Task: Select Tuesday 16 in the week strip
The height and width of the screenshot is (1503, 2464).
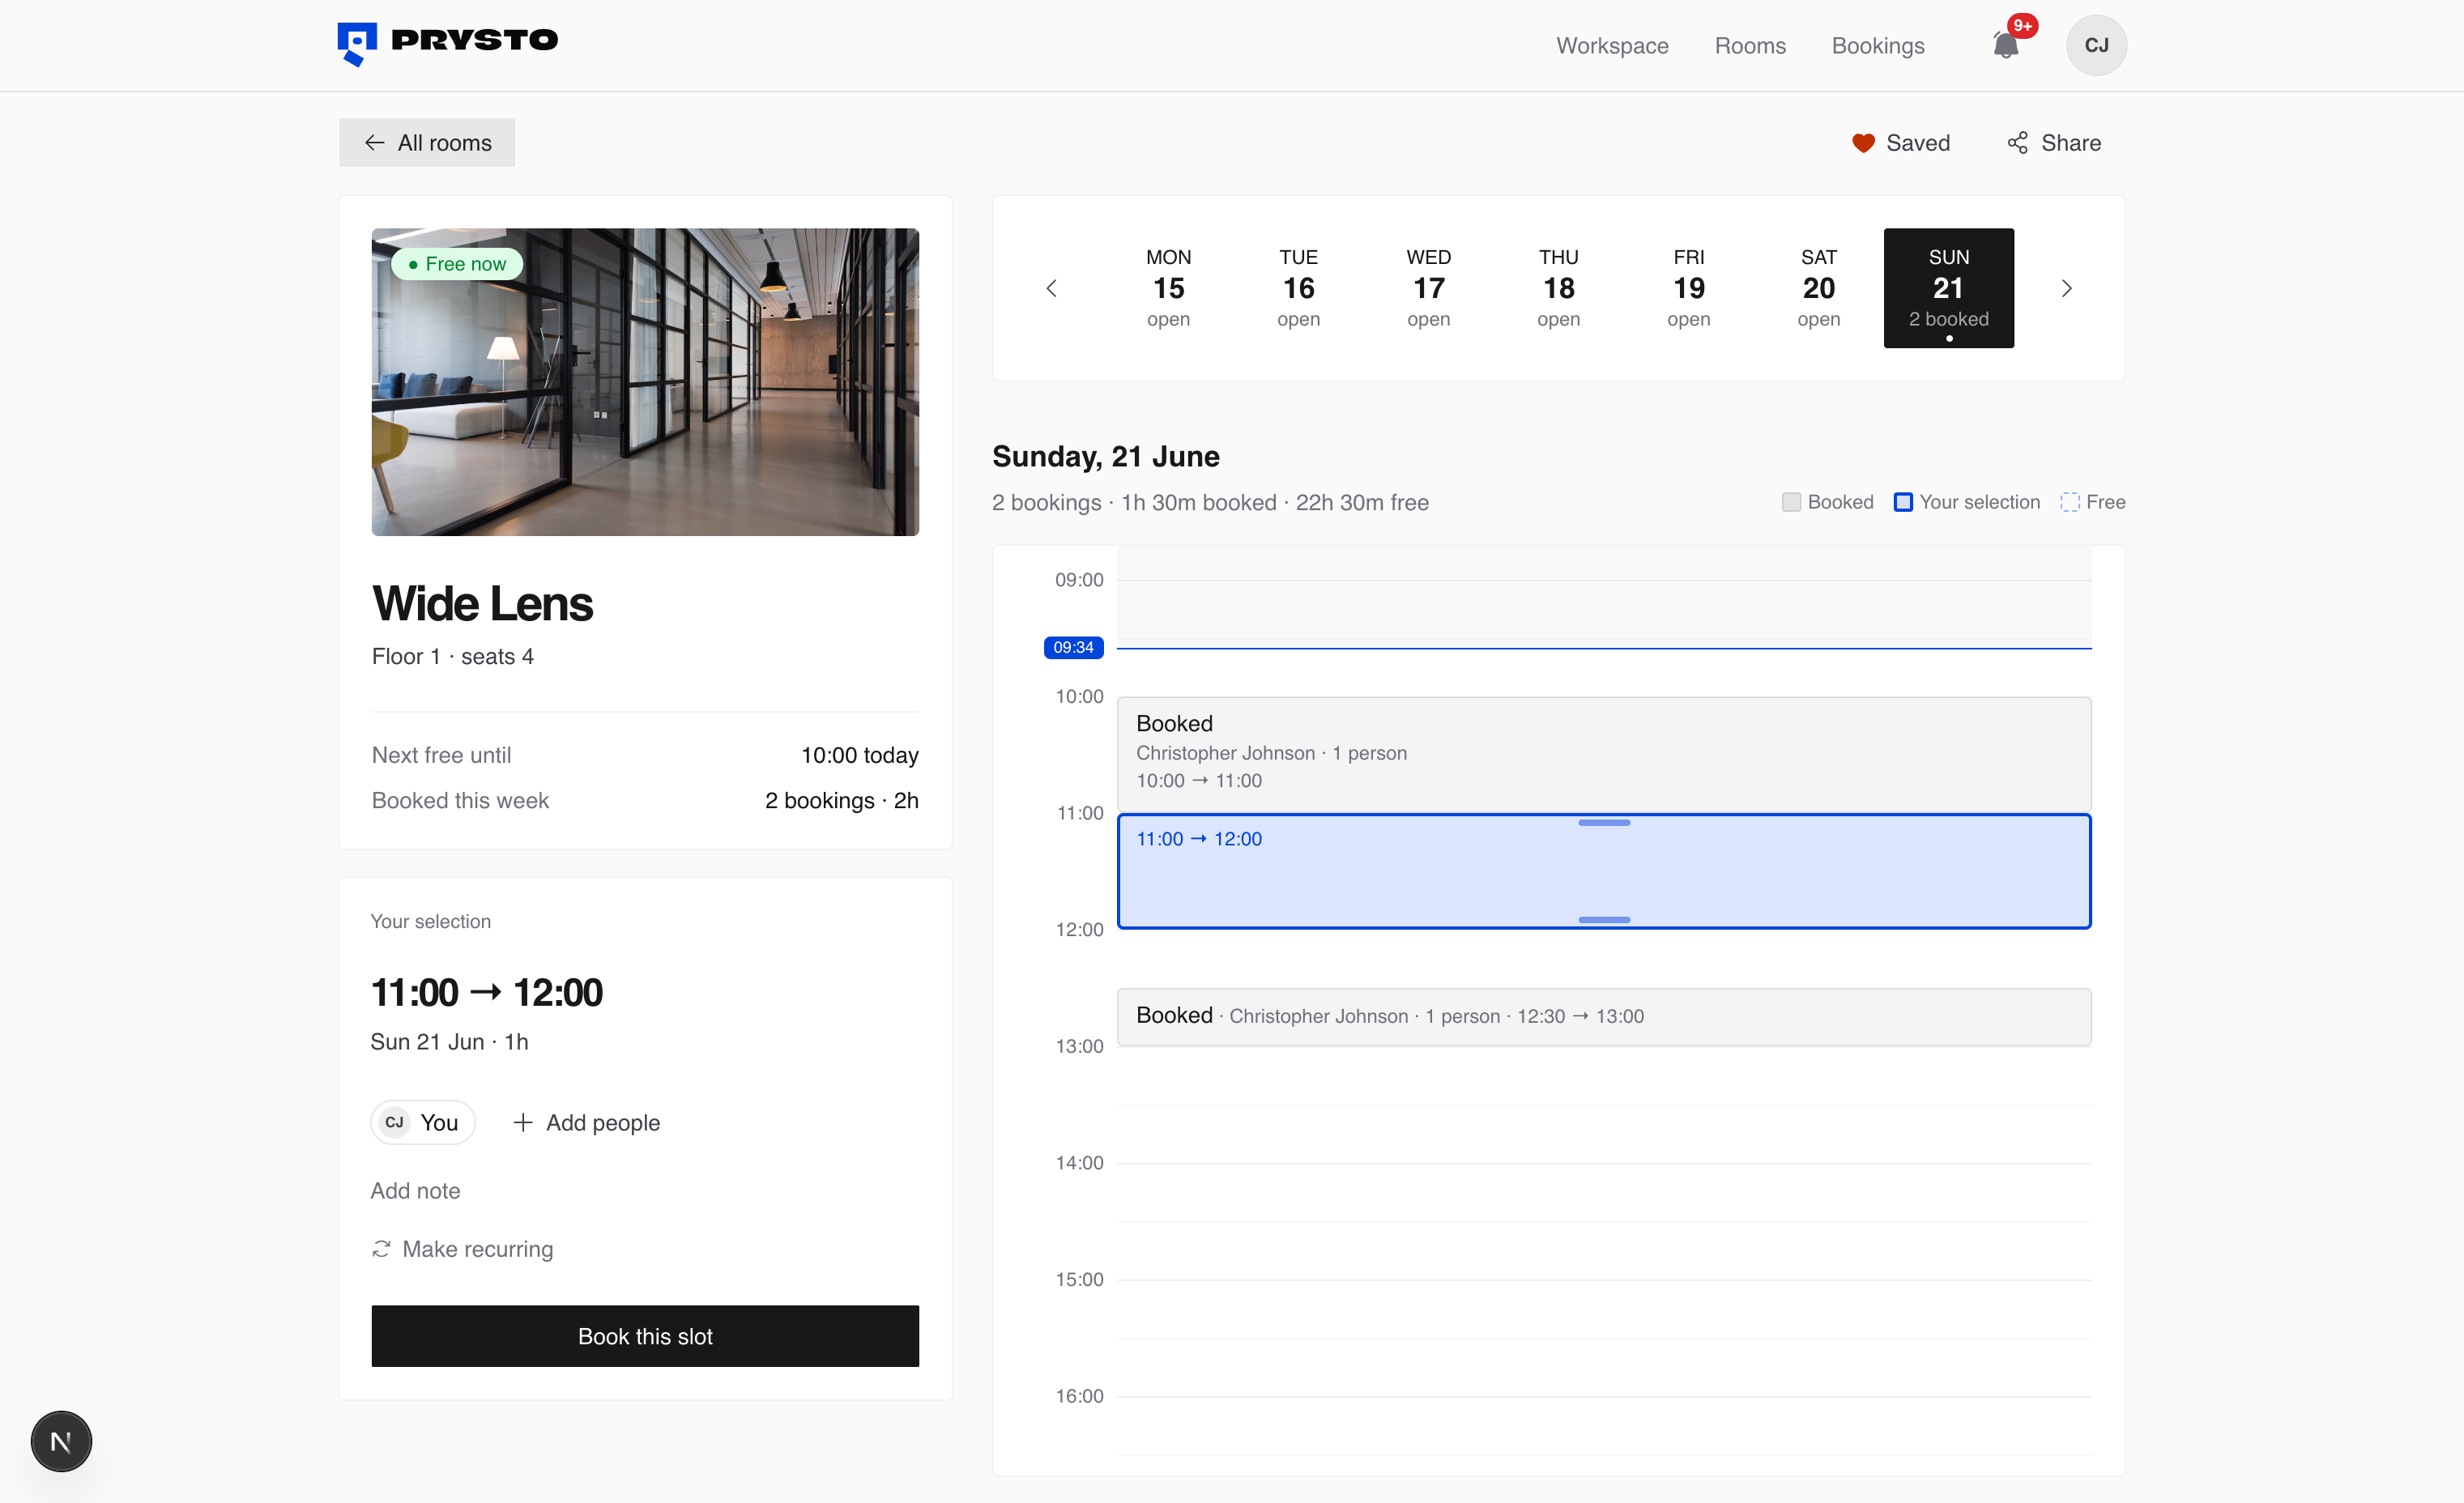Action: coord(1298,288)
